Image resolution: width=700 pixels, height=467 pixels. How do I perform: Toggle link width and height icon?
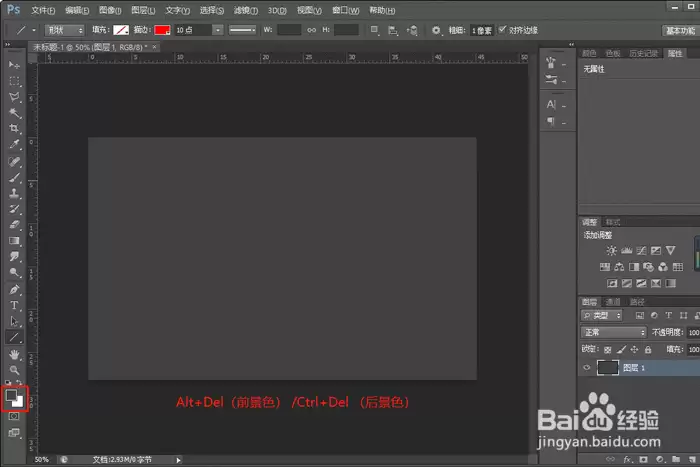point(312,30)
